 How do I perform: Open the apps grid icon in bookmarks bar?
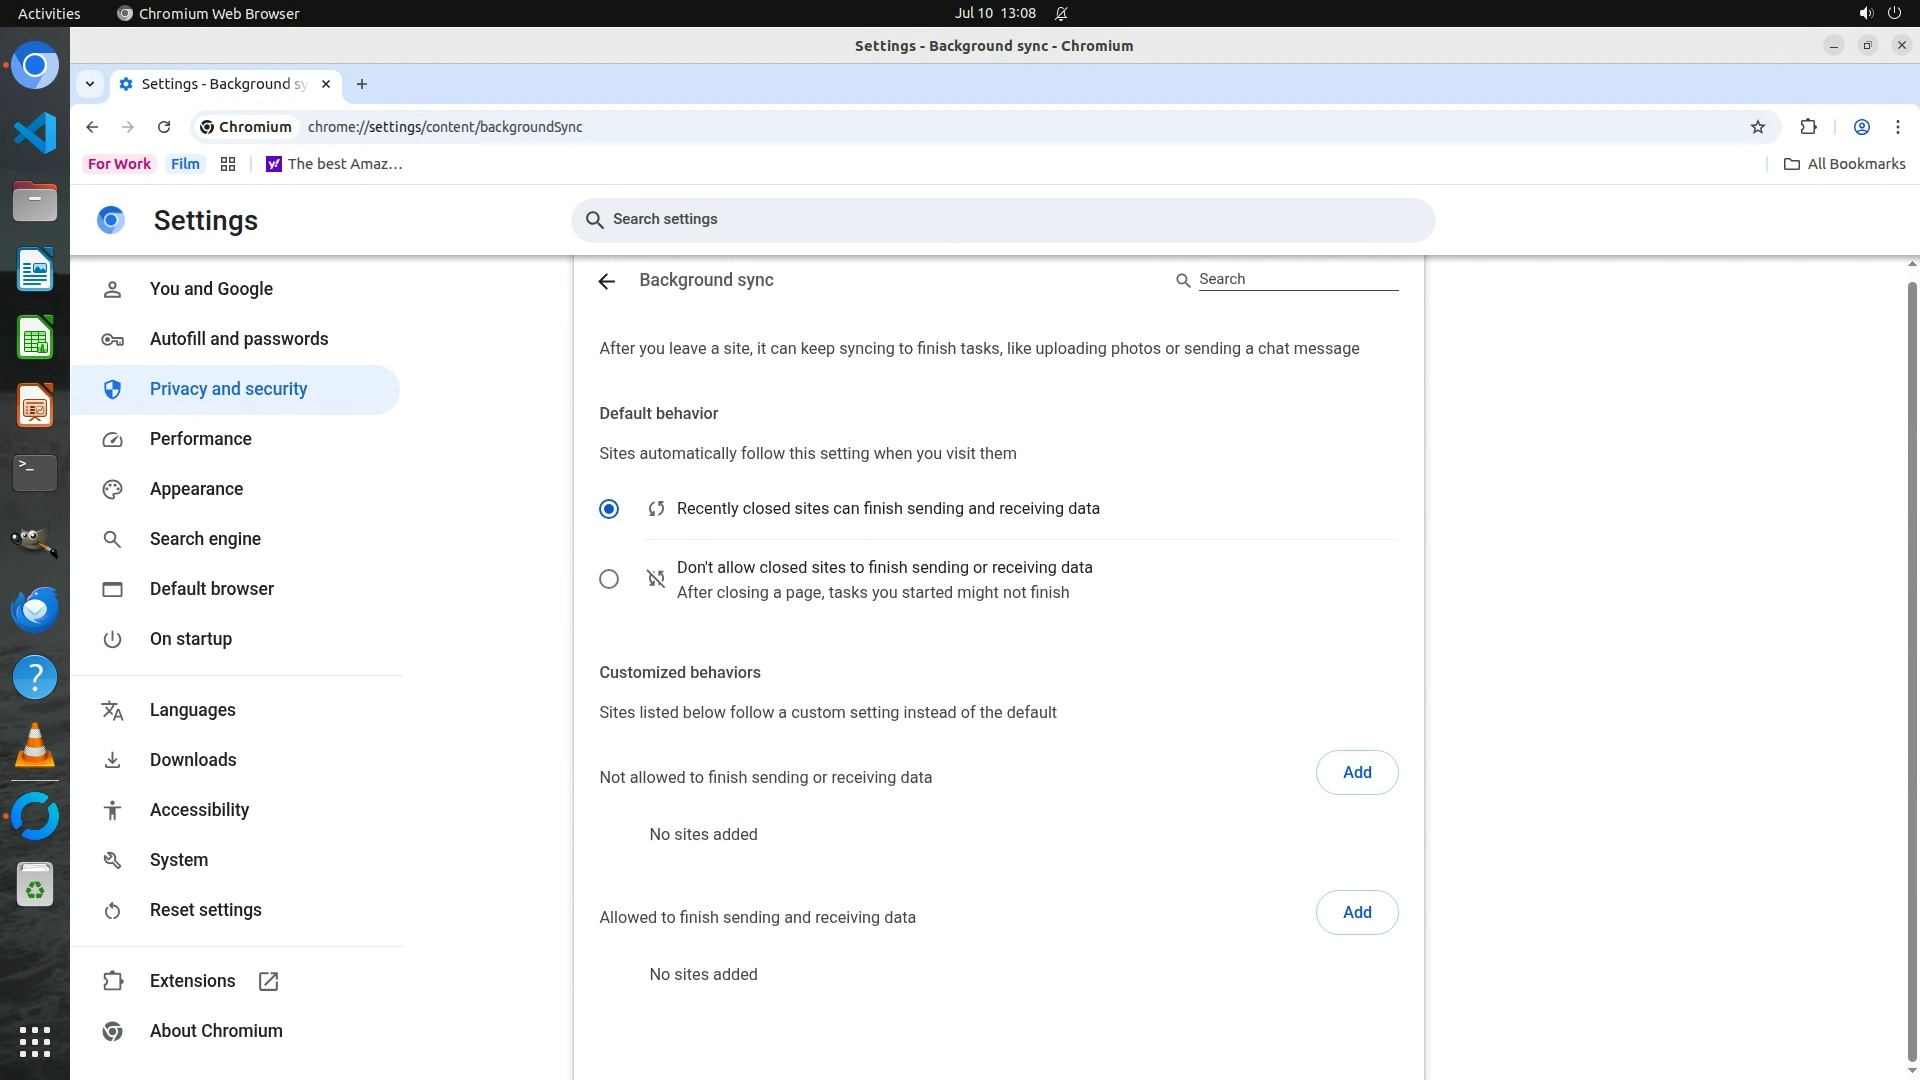228,164
